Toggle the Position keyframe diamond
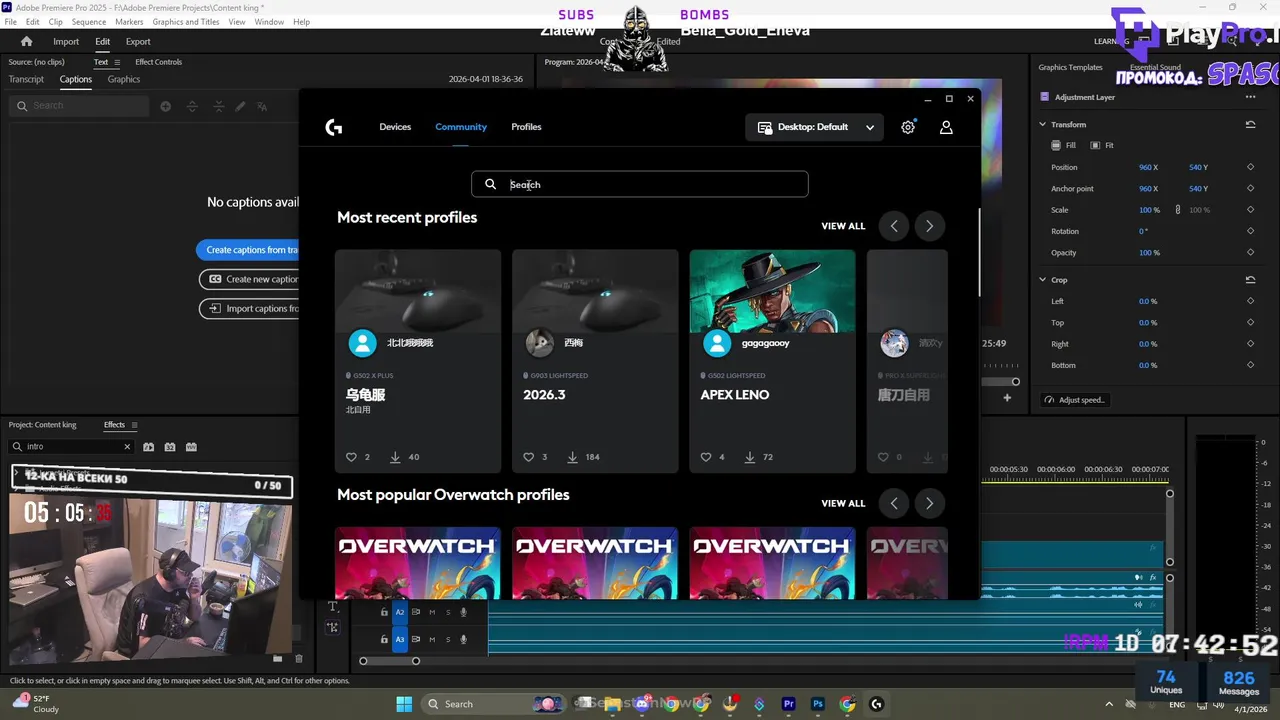This screenshot has height=720, width=1280. click(1250, 167)
